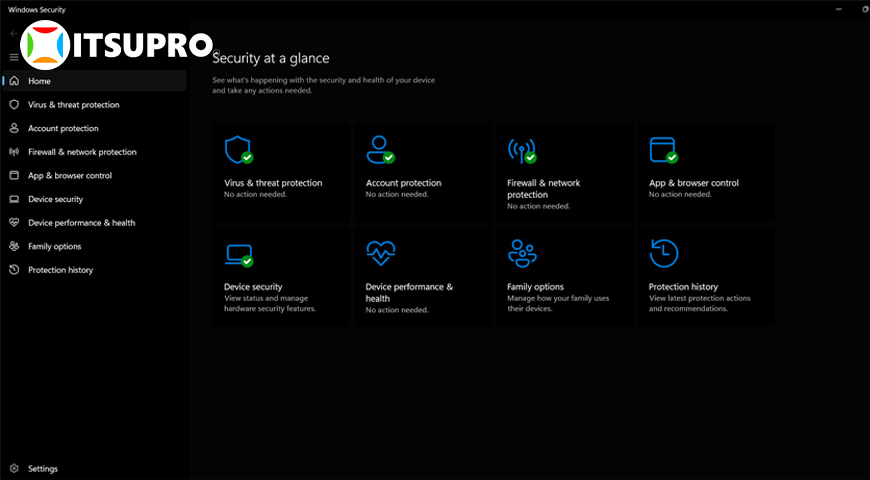Open the Account protection card title
Screen dimensions: 870x480
click(x=403, y=183)
